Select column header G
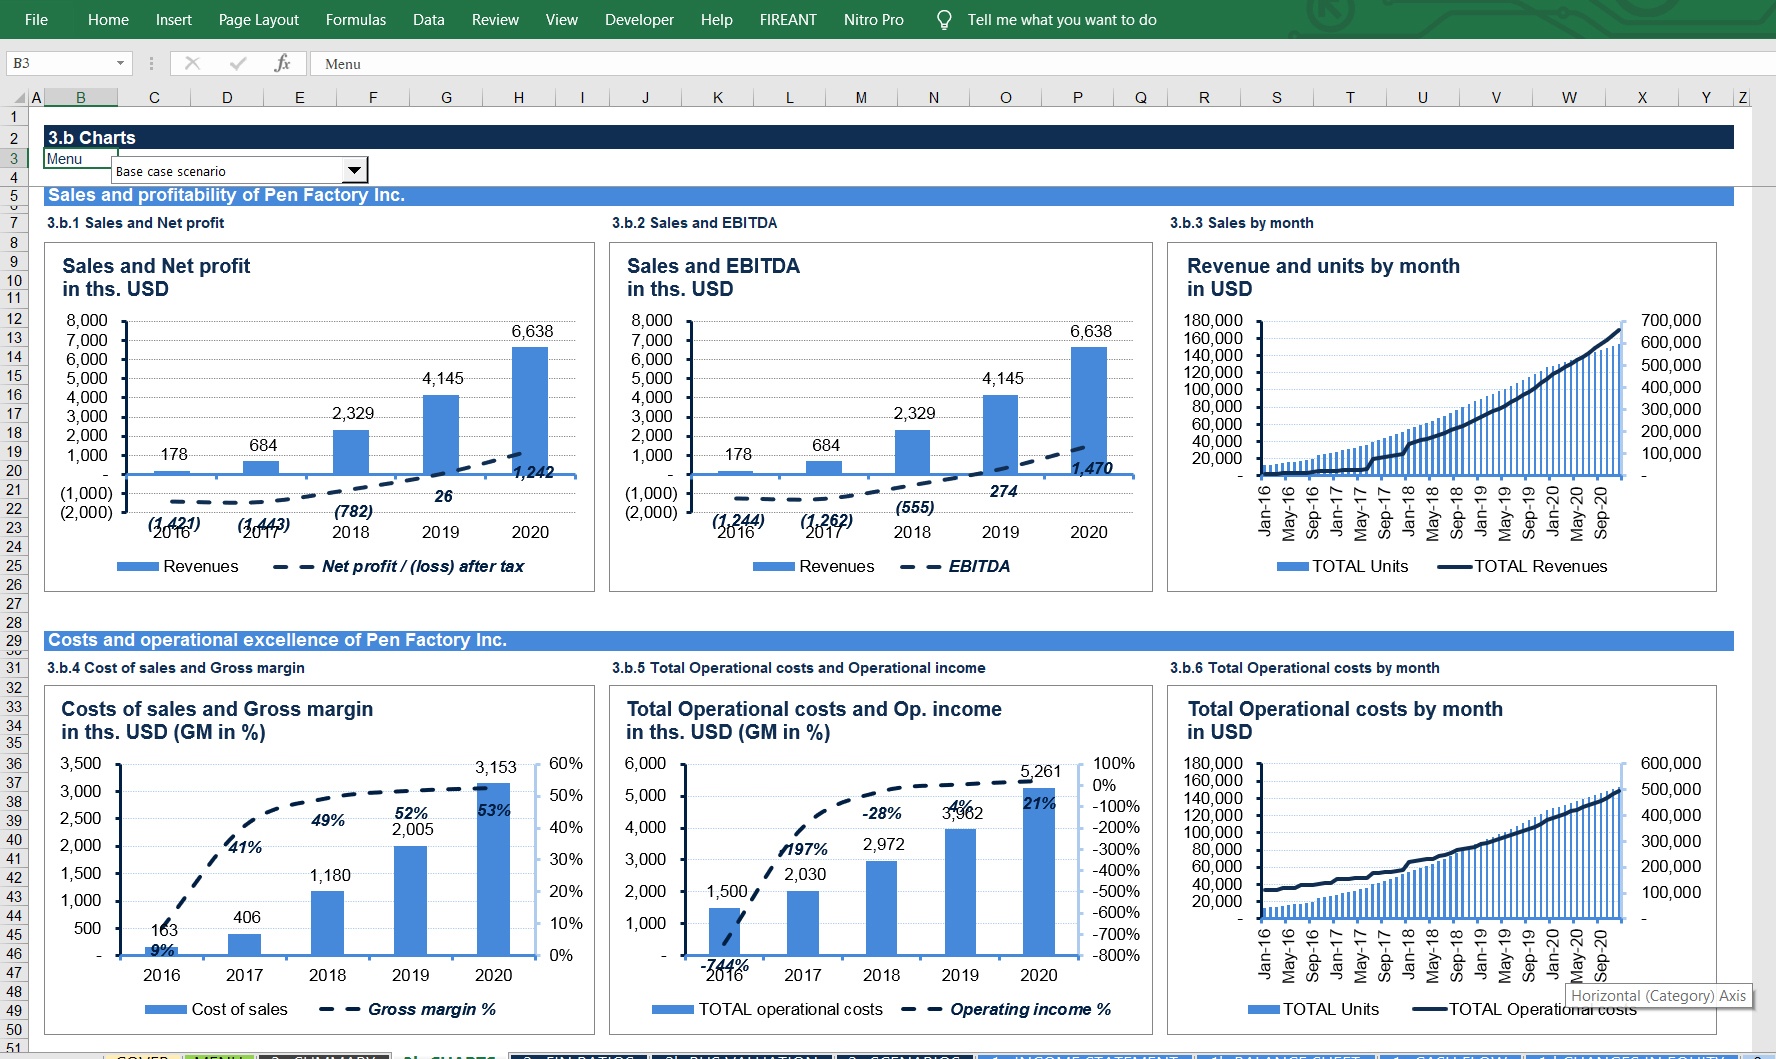Image resolution: width=1776 pixels, height=1059 pixels. pos(446,98)
